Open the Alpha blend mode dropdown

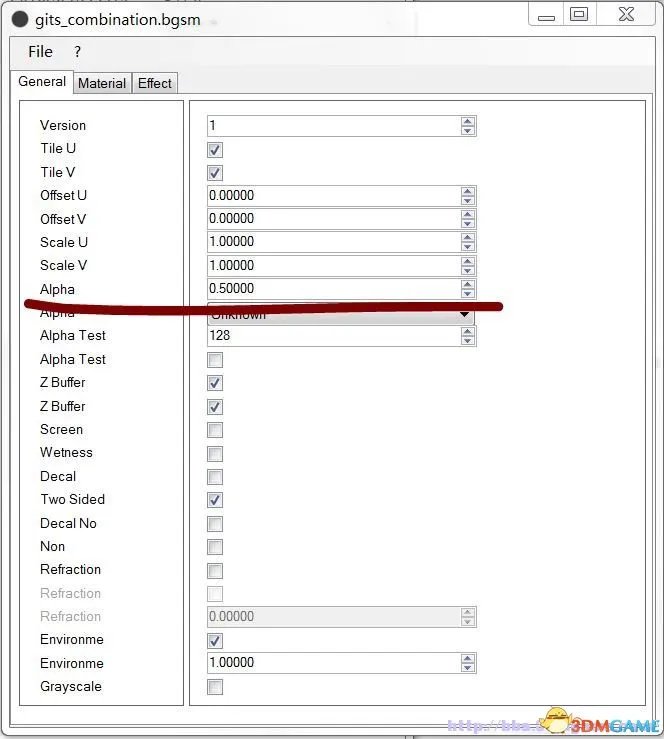click(x=464, y=315)
